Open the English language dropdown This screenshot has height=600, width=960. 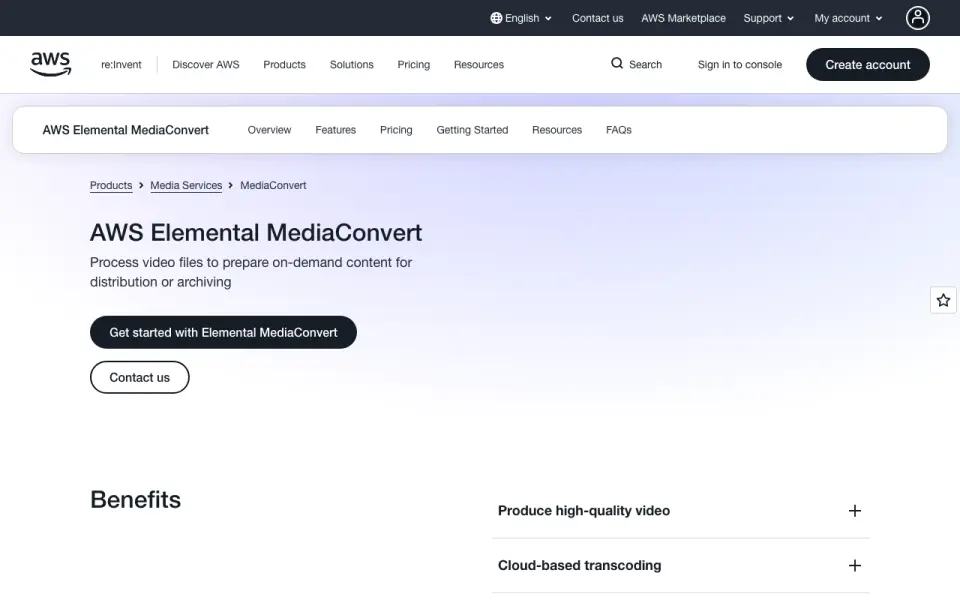click(x=521, y=18)
